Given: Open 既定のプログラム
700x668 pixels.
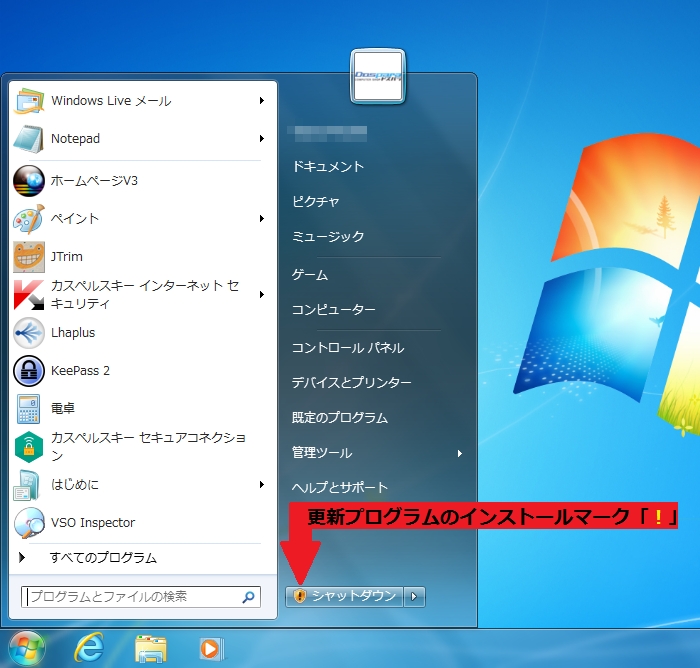Looking at the screenshot, I should click(x=340, y=418).
